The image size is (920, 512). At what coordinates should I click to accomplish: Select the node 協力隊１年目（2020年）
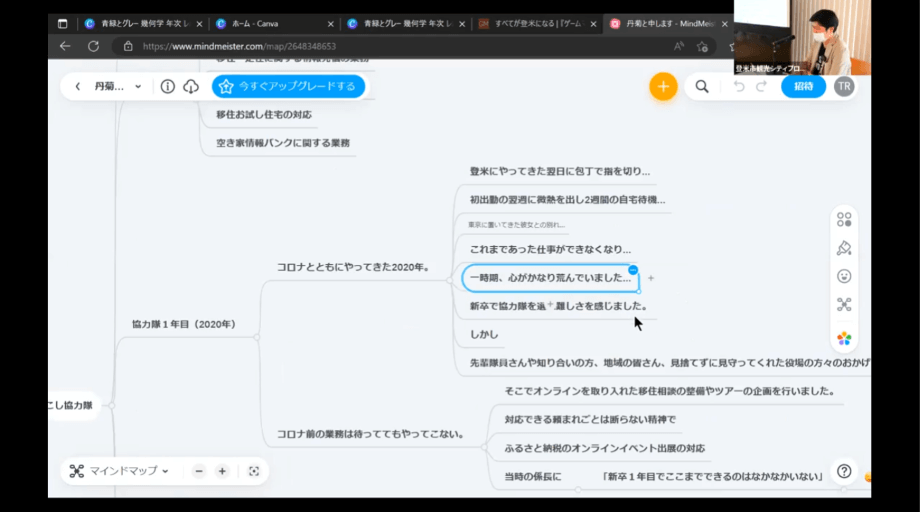click(x=184, y=324)
